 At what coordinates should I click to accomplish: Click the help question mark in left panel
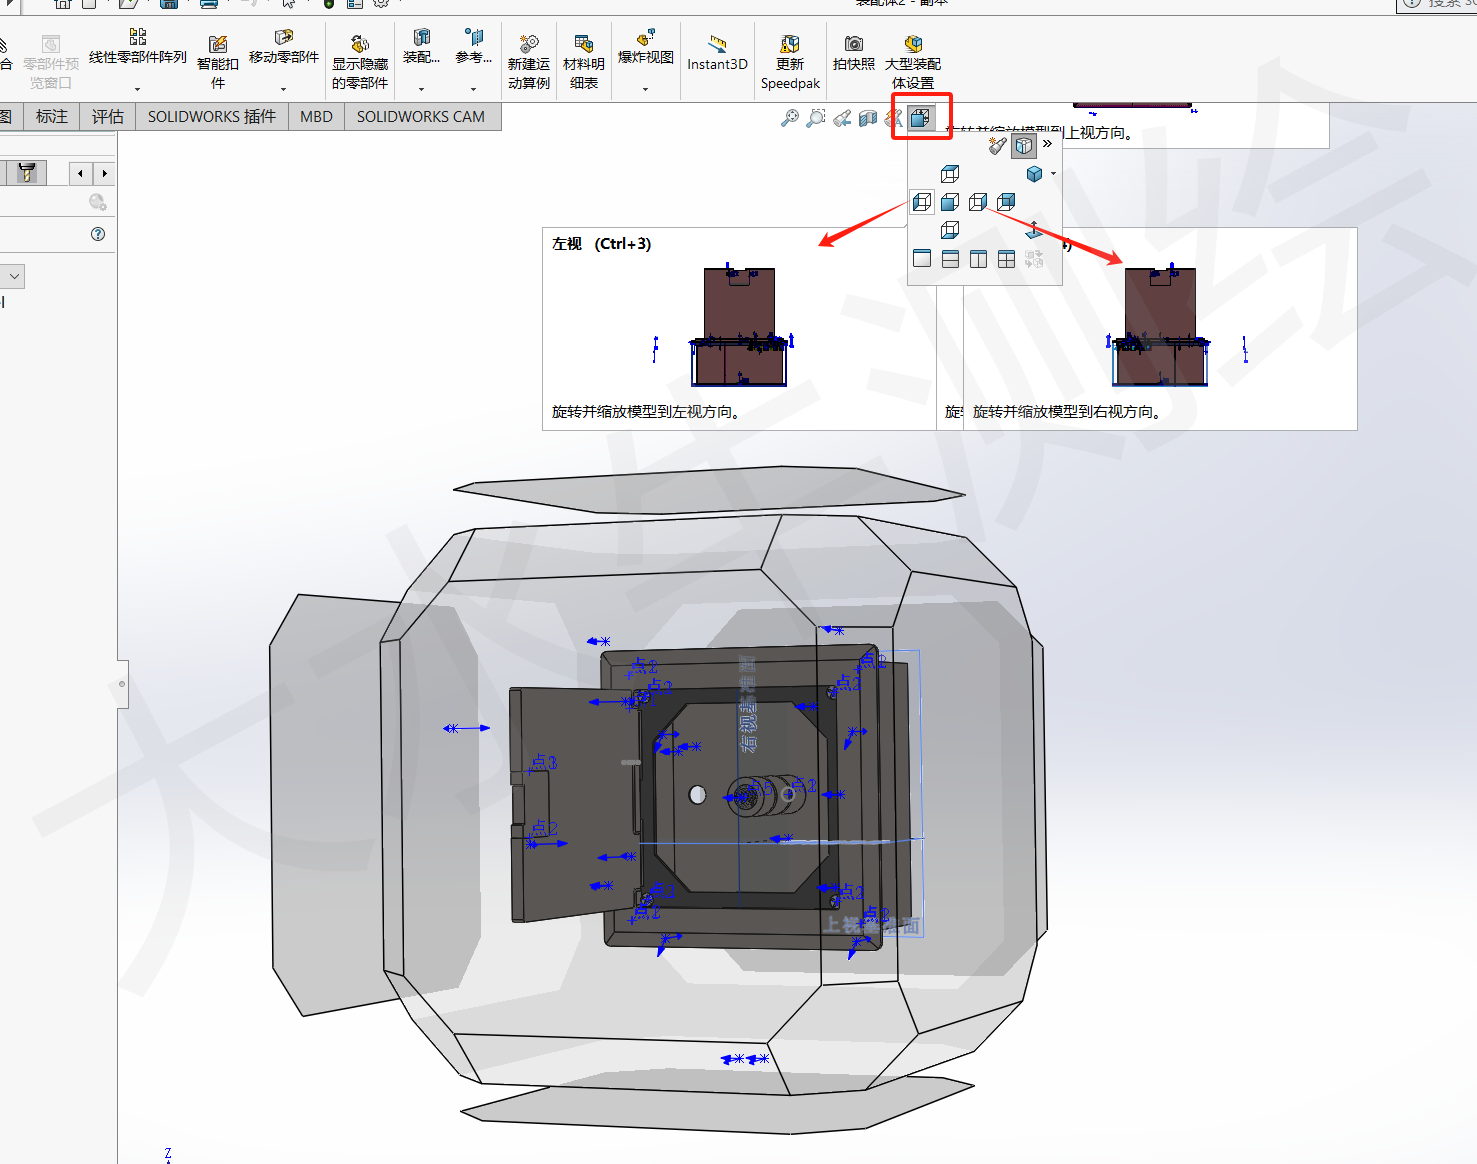(97, 234)
